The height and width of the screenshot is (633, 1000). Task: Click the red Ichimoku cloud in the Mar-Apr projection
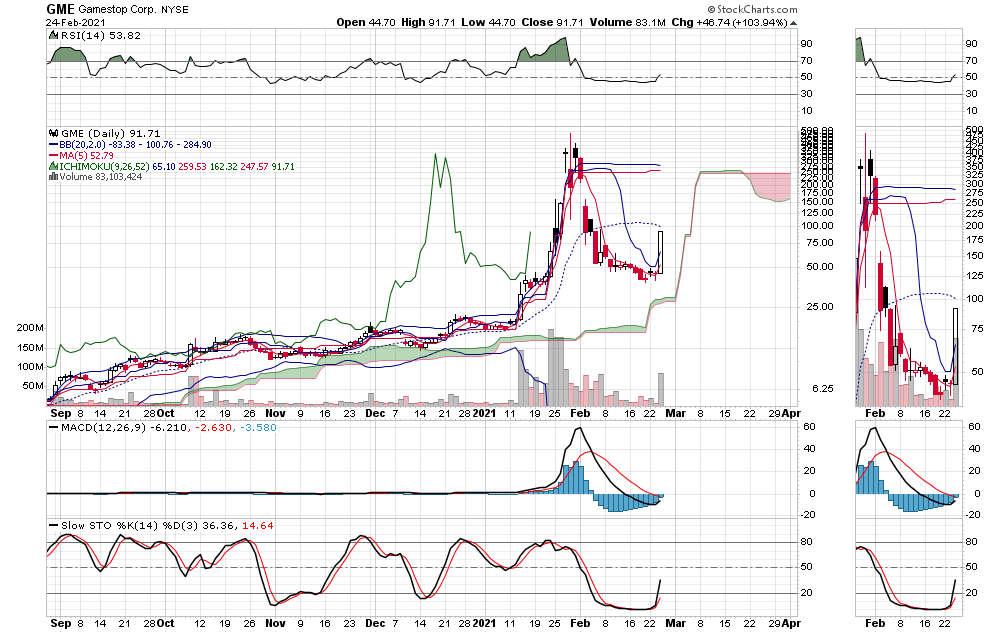coord(768,186)
